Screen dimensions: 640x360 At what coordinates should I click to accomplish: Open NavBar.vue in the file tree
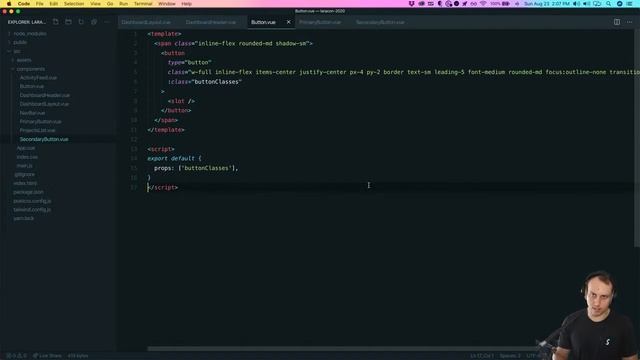click(x=32, y=113)
